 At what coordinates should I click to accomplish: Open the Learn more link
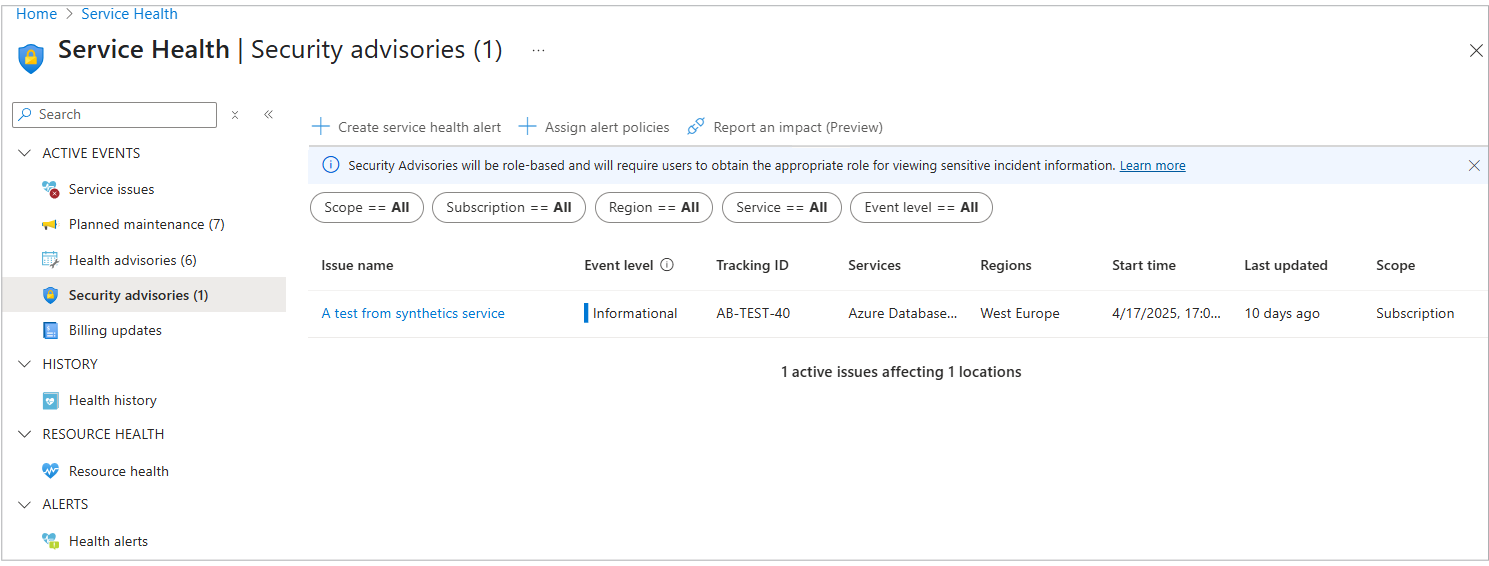pos(1152,166)
